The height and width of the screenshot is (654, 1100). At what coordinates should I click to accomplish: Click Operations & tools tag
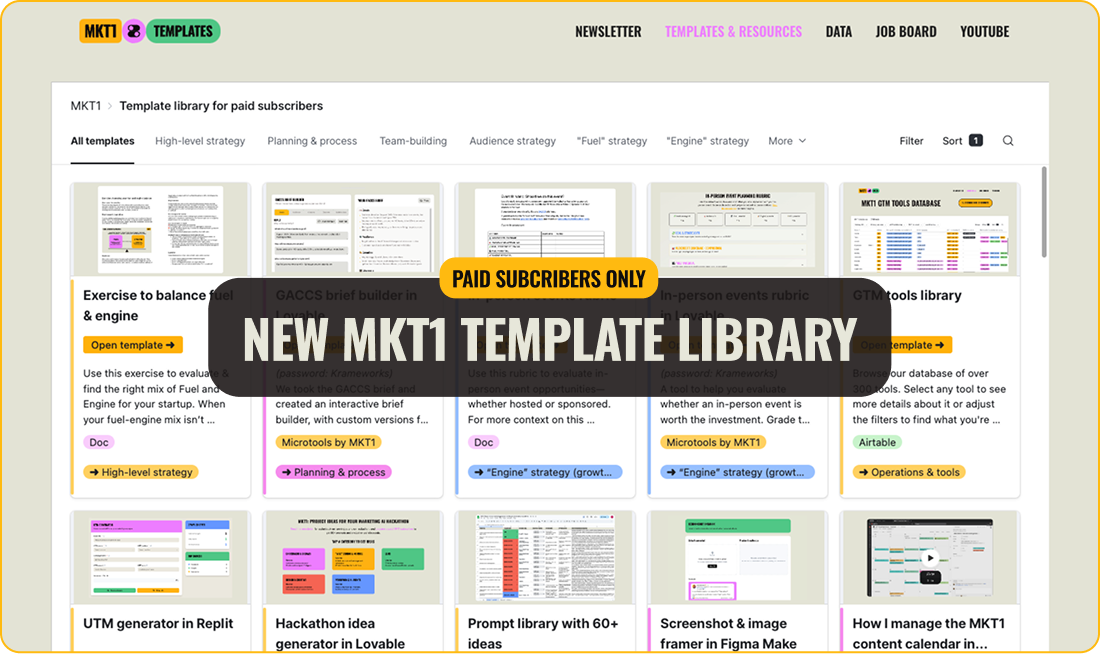coord(909,472)
